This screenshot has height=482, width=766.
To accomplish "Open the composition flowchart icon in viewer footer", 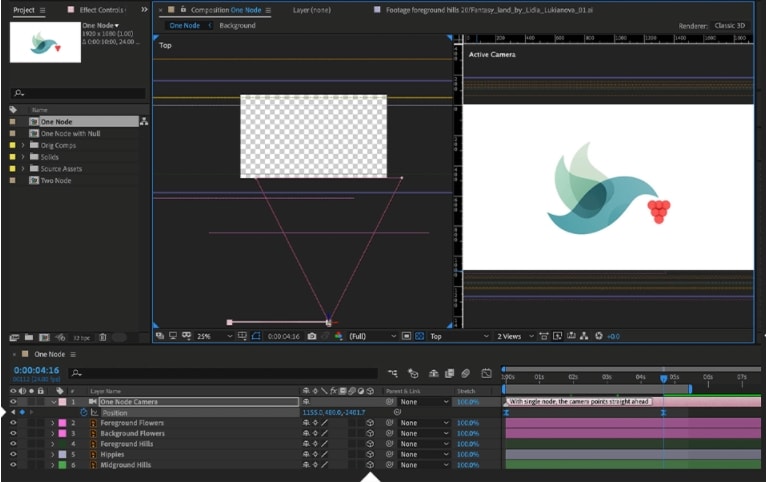I will click(x=584, y=336).
